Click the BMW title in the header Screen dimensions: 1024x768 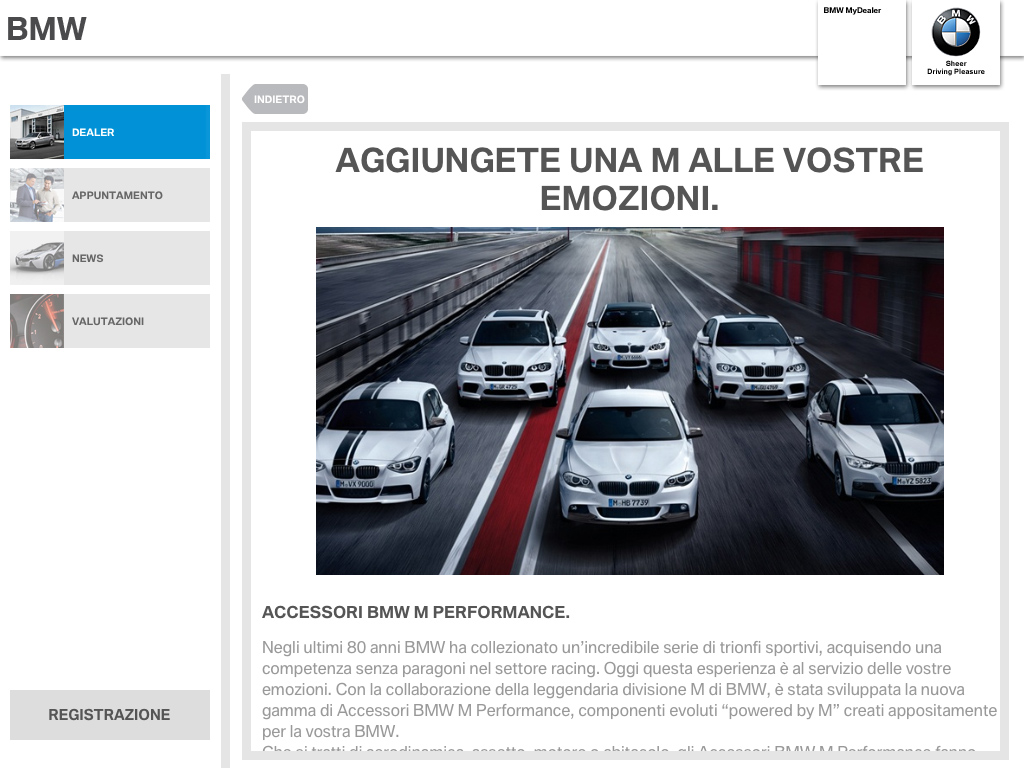click(x=46, y=29)
